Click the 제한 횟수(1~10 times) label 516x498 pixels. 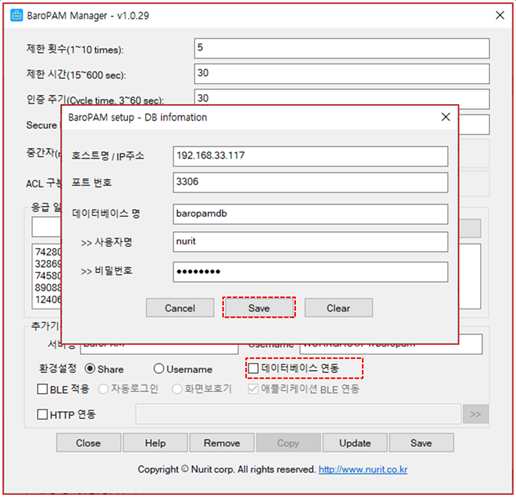coord(75,49)
